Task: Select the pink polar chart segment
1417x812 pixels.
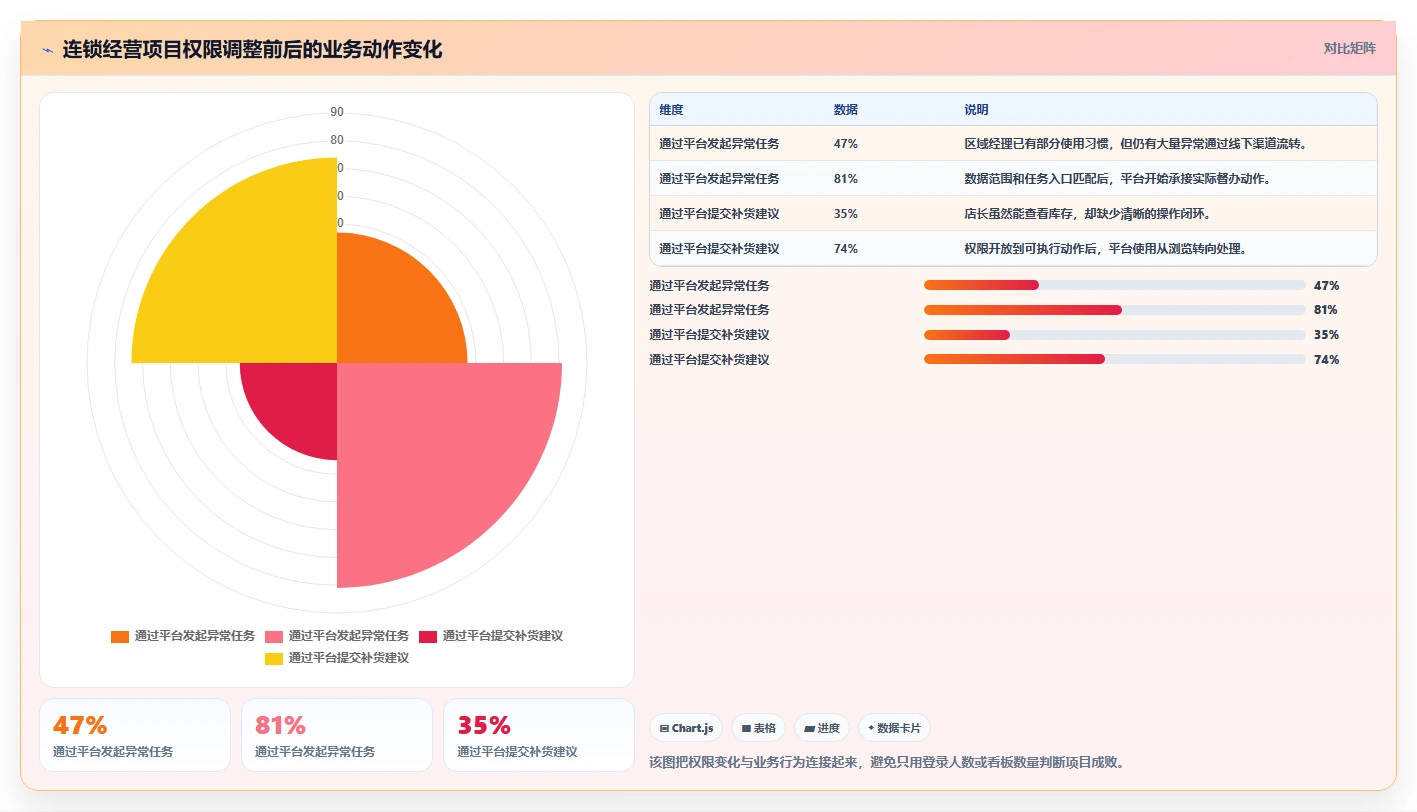Action: coord(430,456)
